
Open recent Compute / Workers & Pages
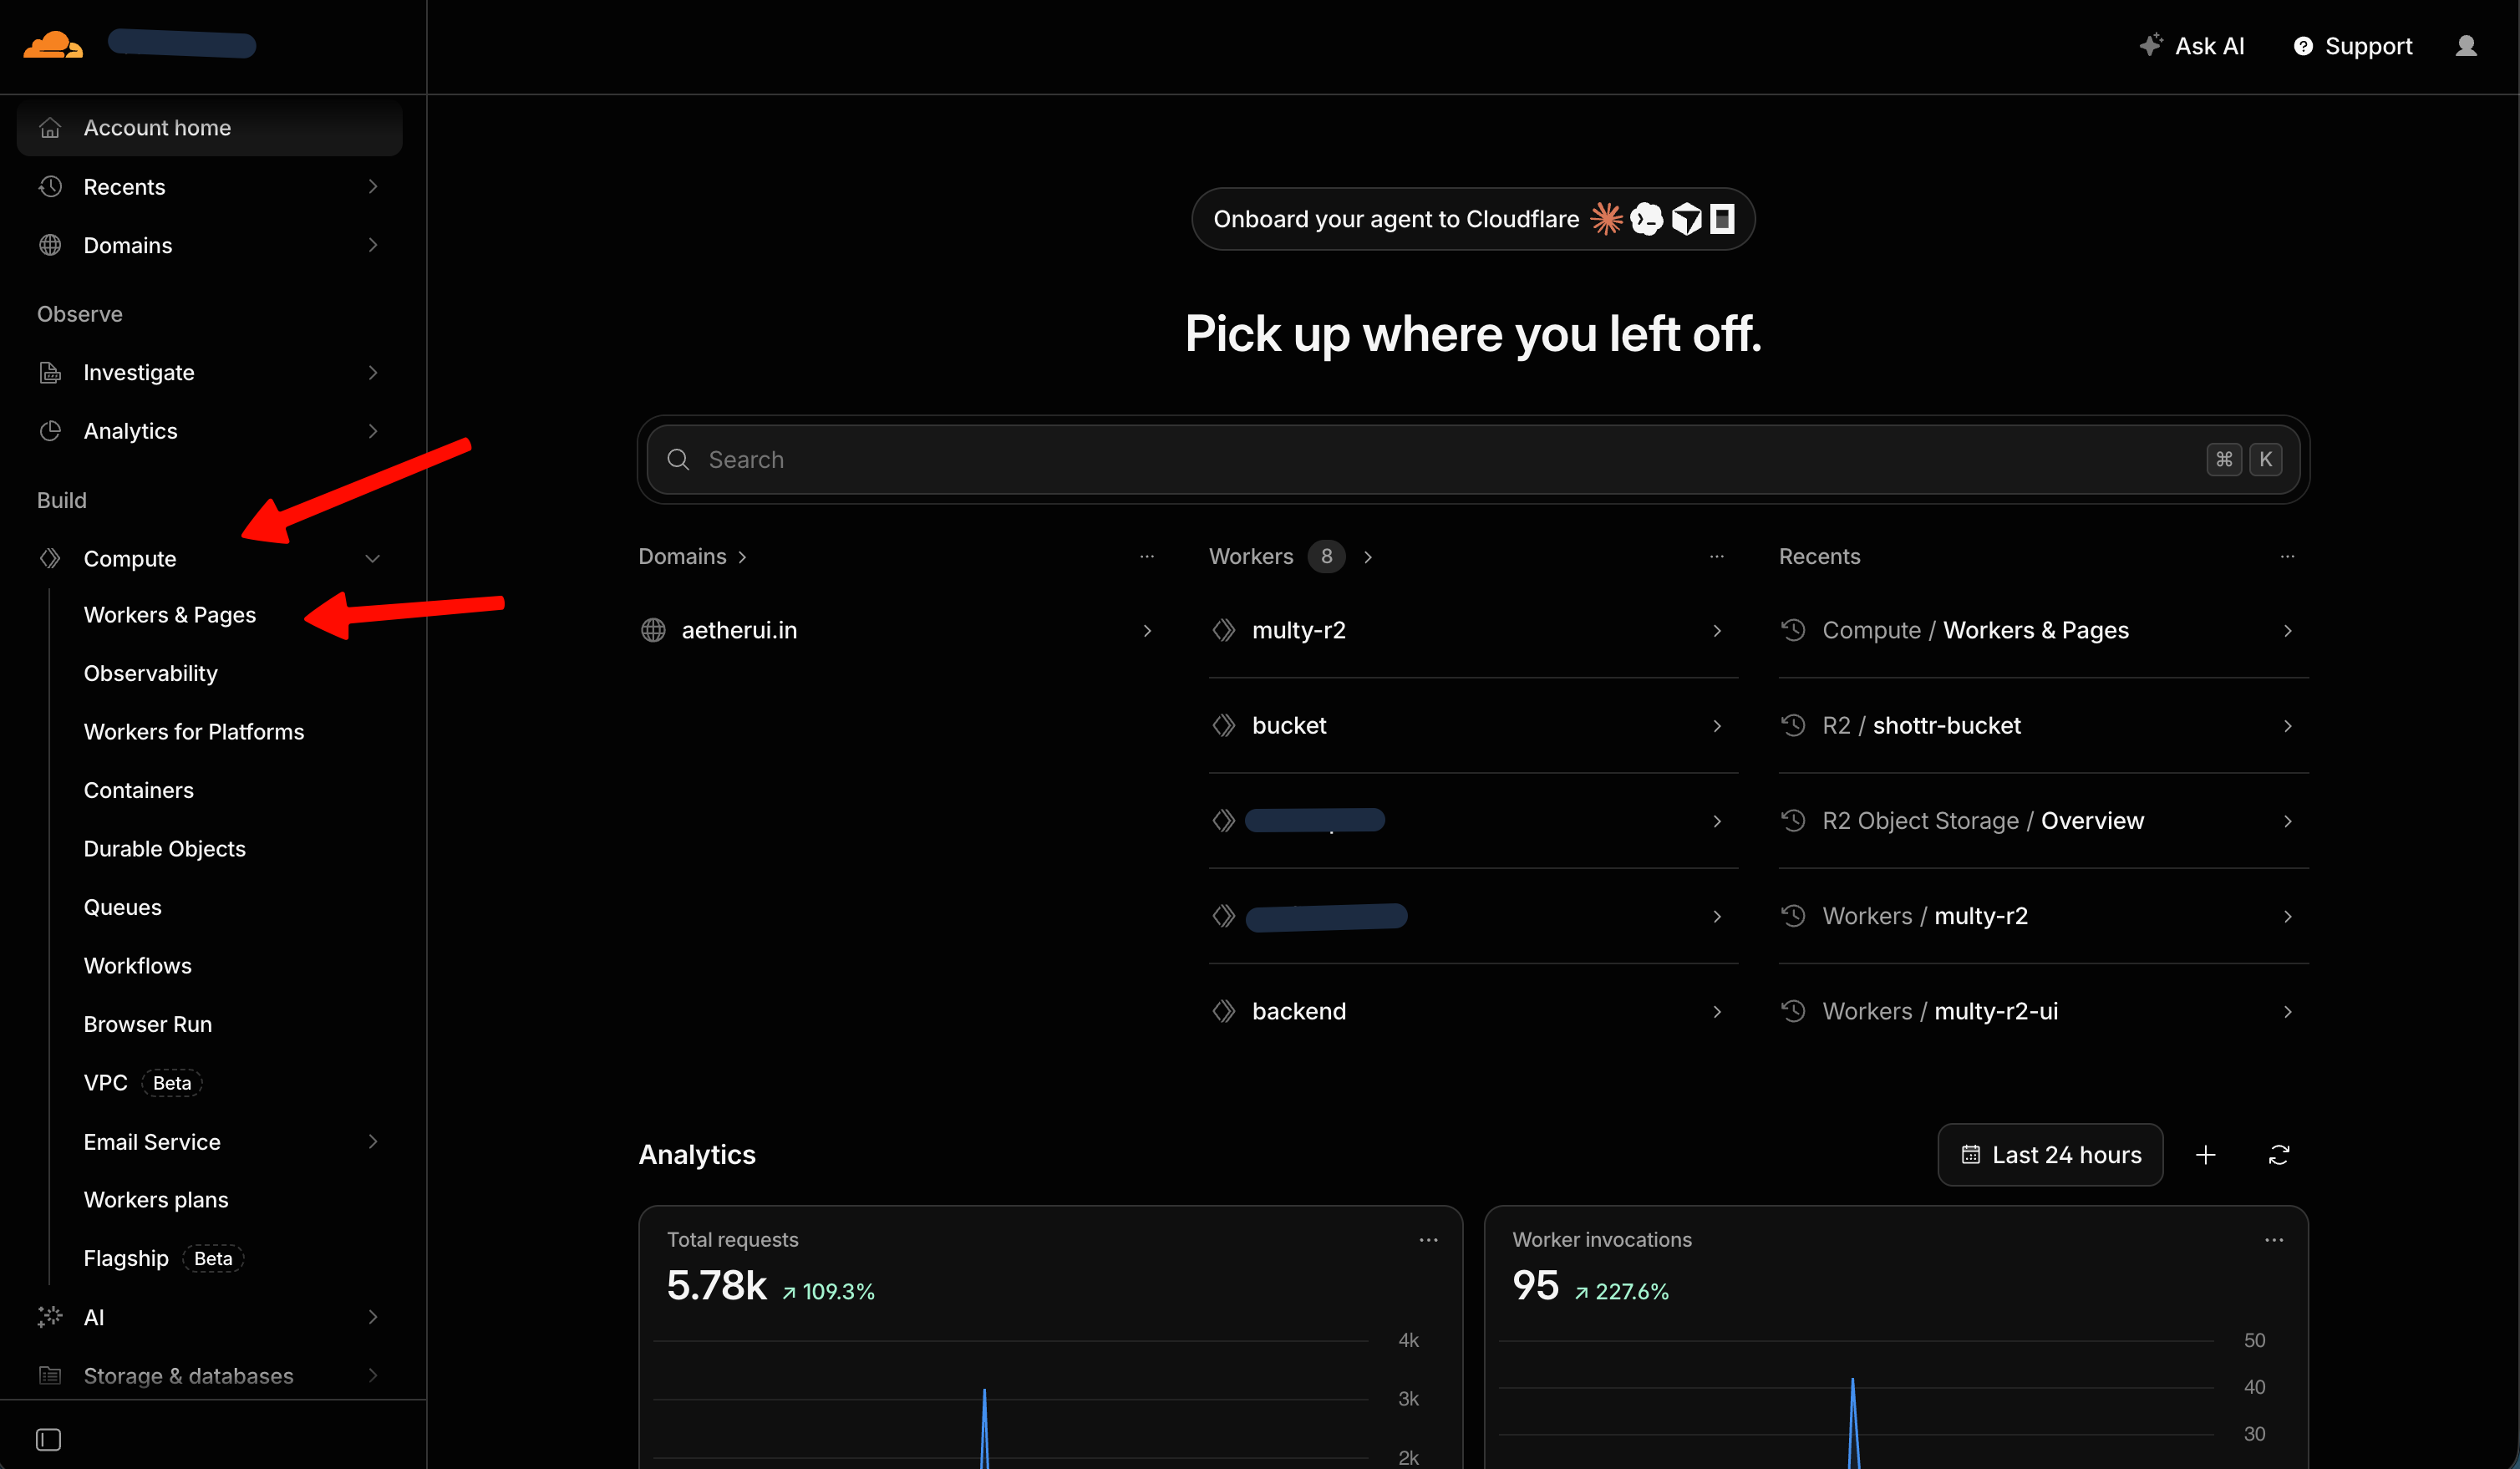coord(2043,630)
